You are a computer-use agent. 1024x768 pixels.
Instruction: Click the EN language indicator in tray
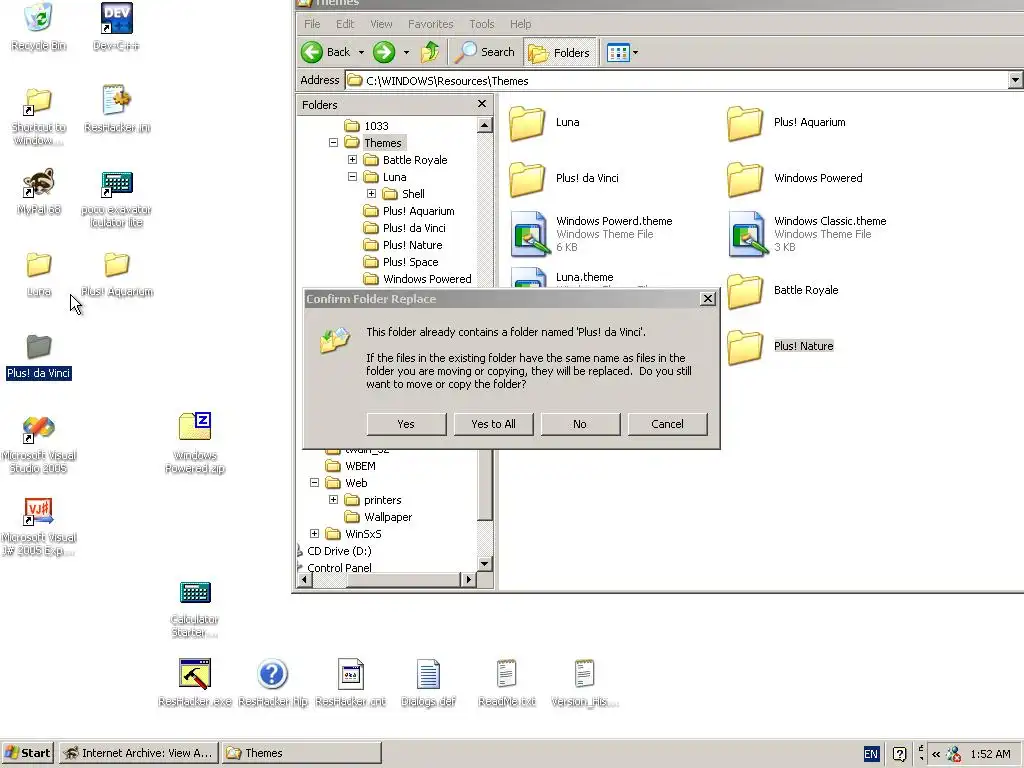pos(871,754)
